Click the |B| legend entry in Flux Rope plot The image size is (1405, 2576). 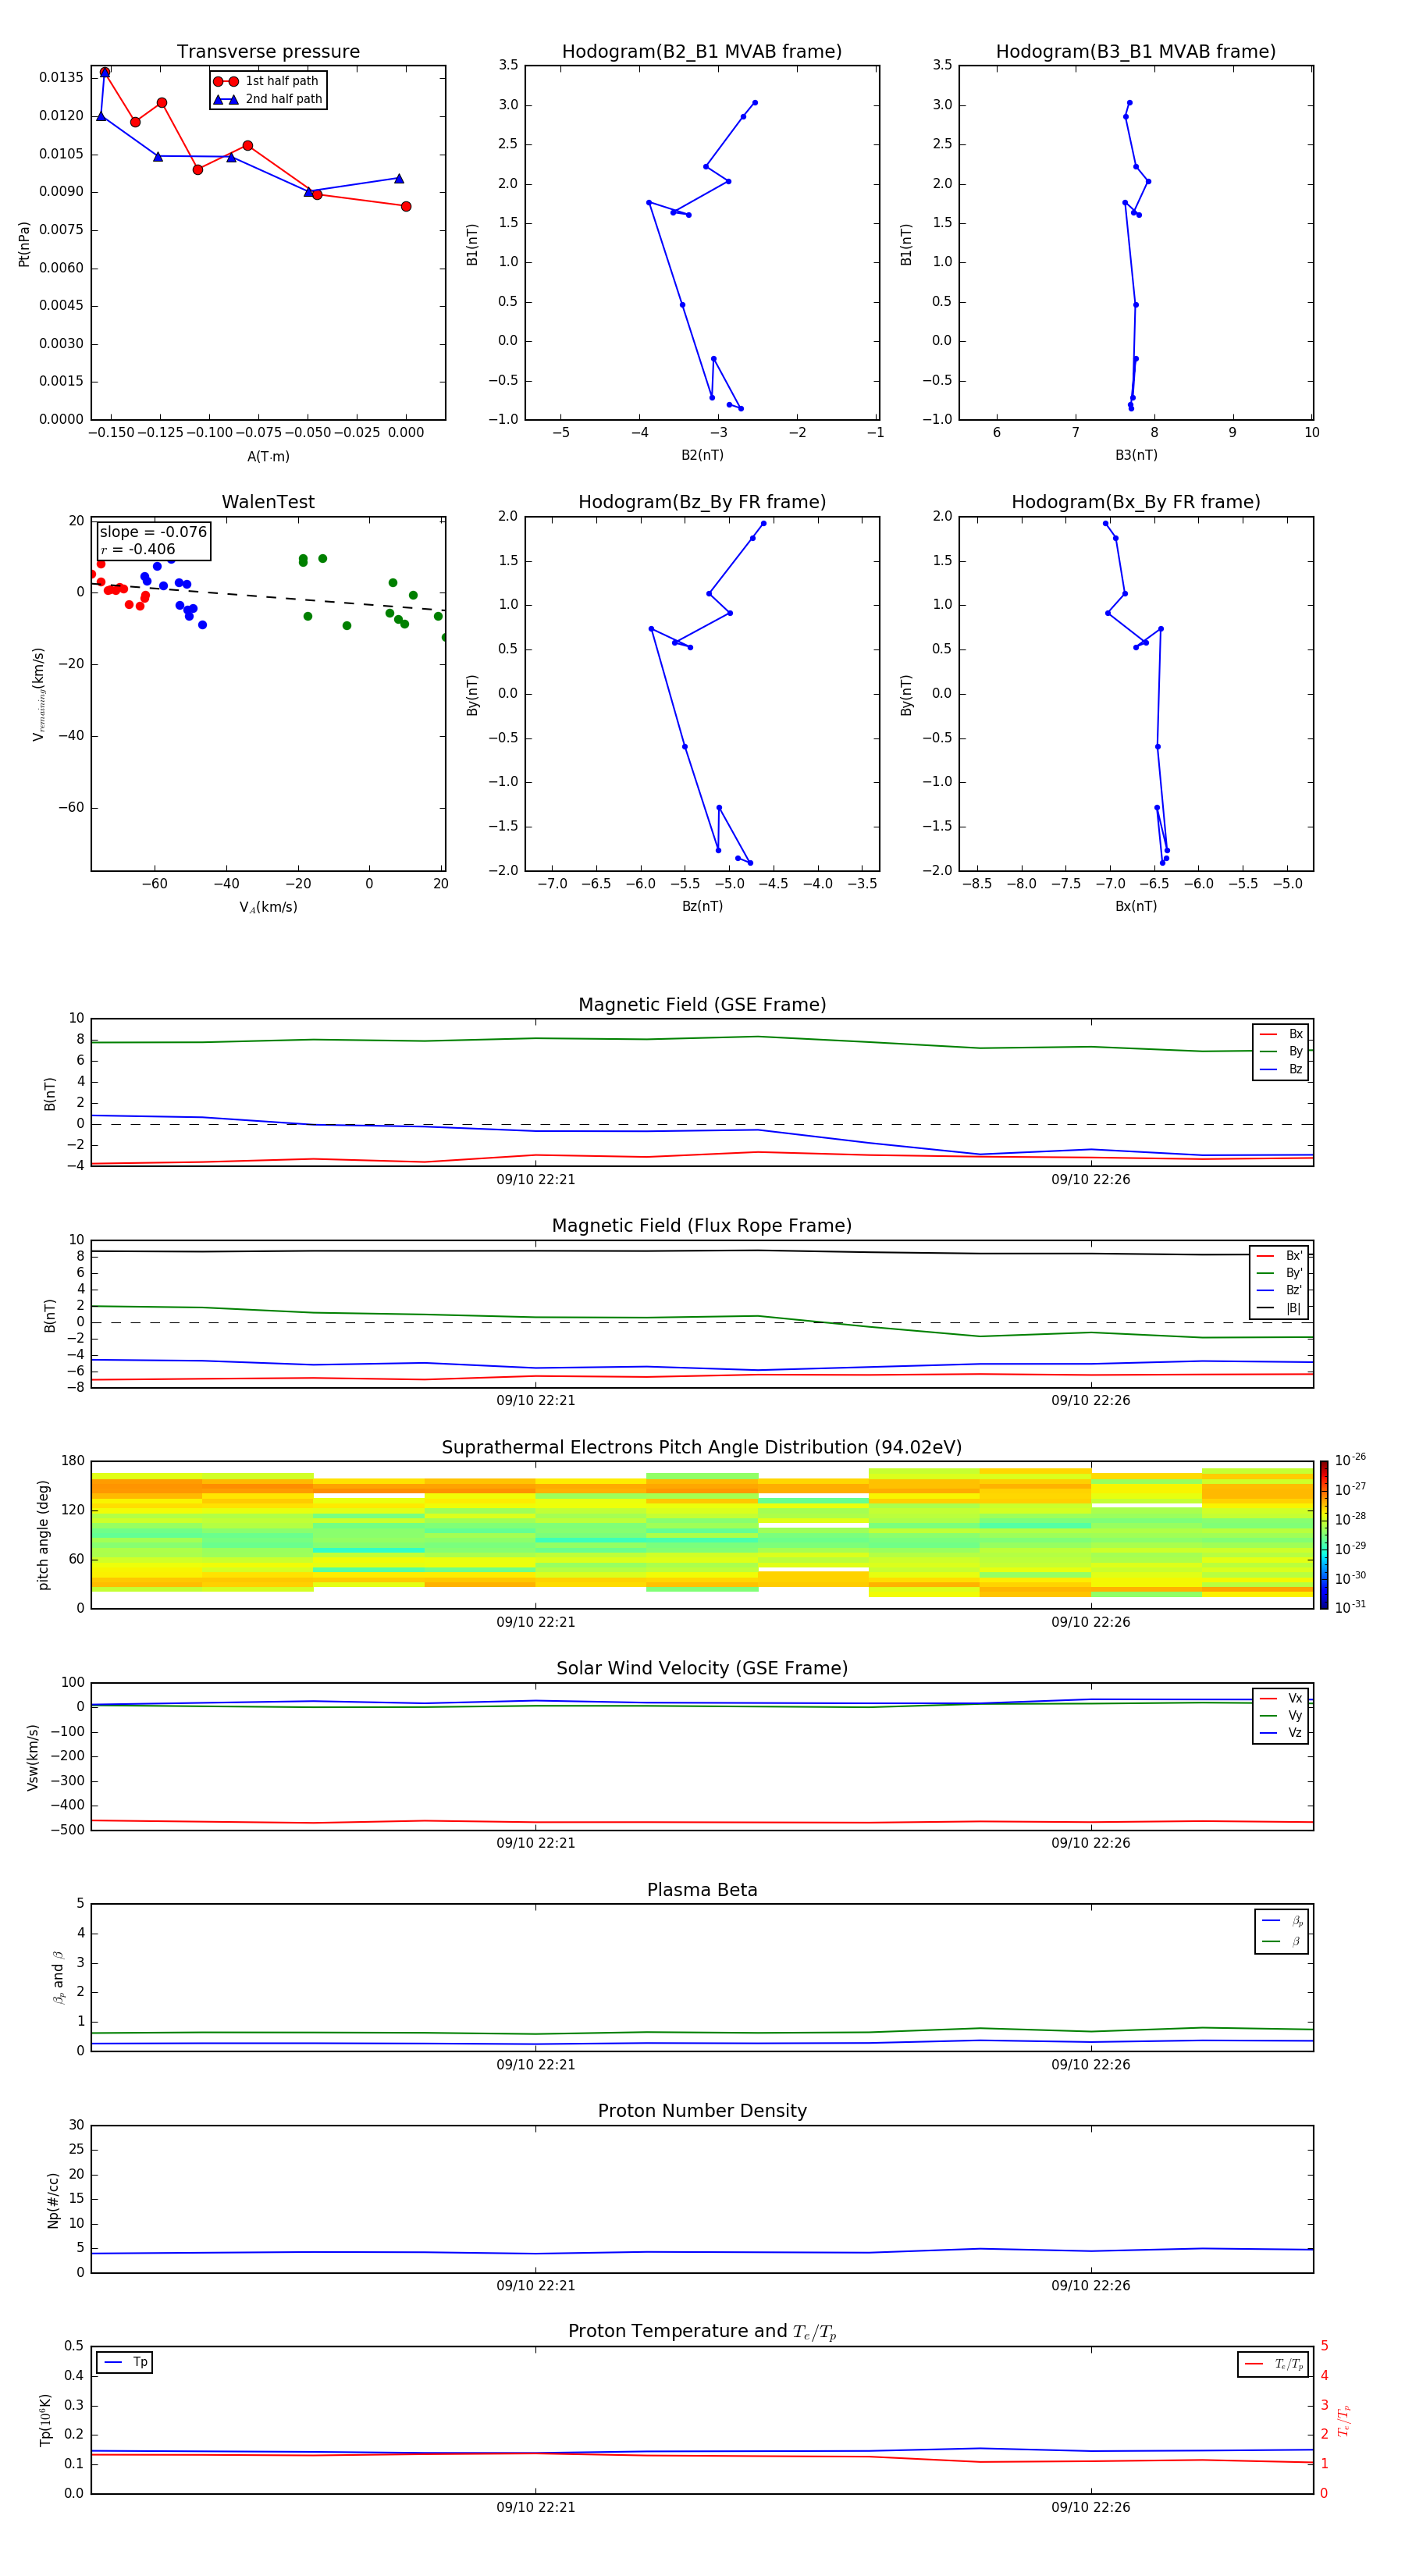point(1280,1309)
